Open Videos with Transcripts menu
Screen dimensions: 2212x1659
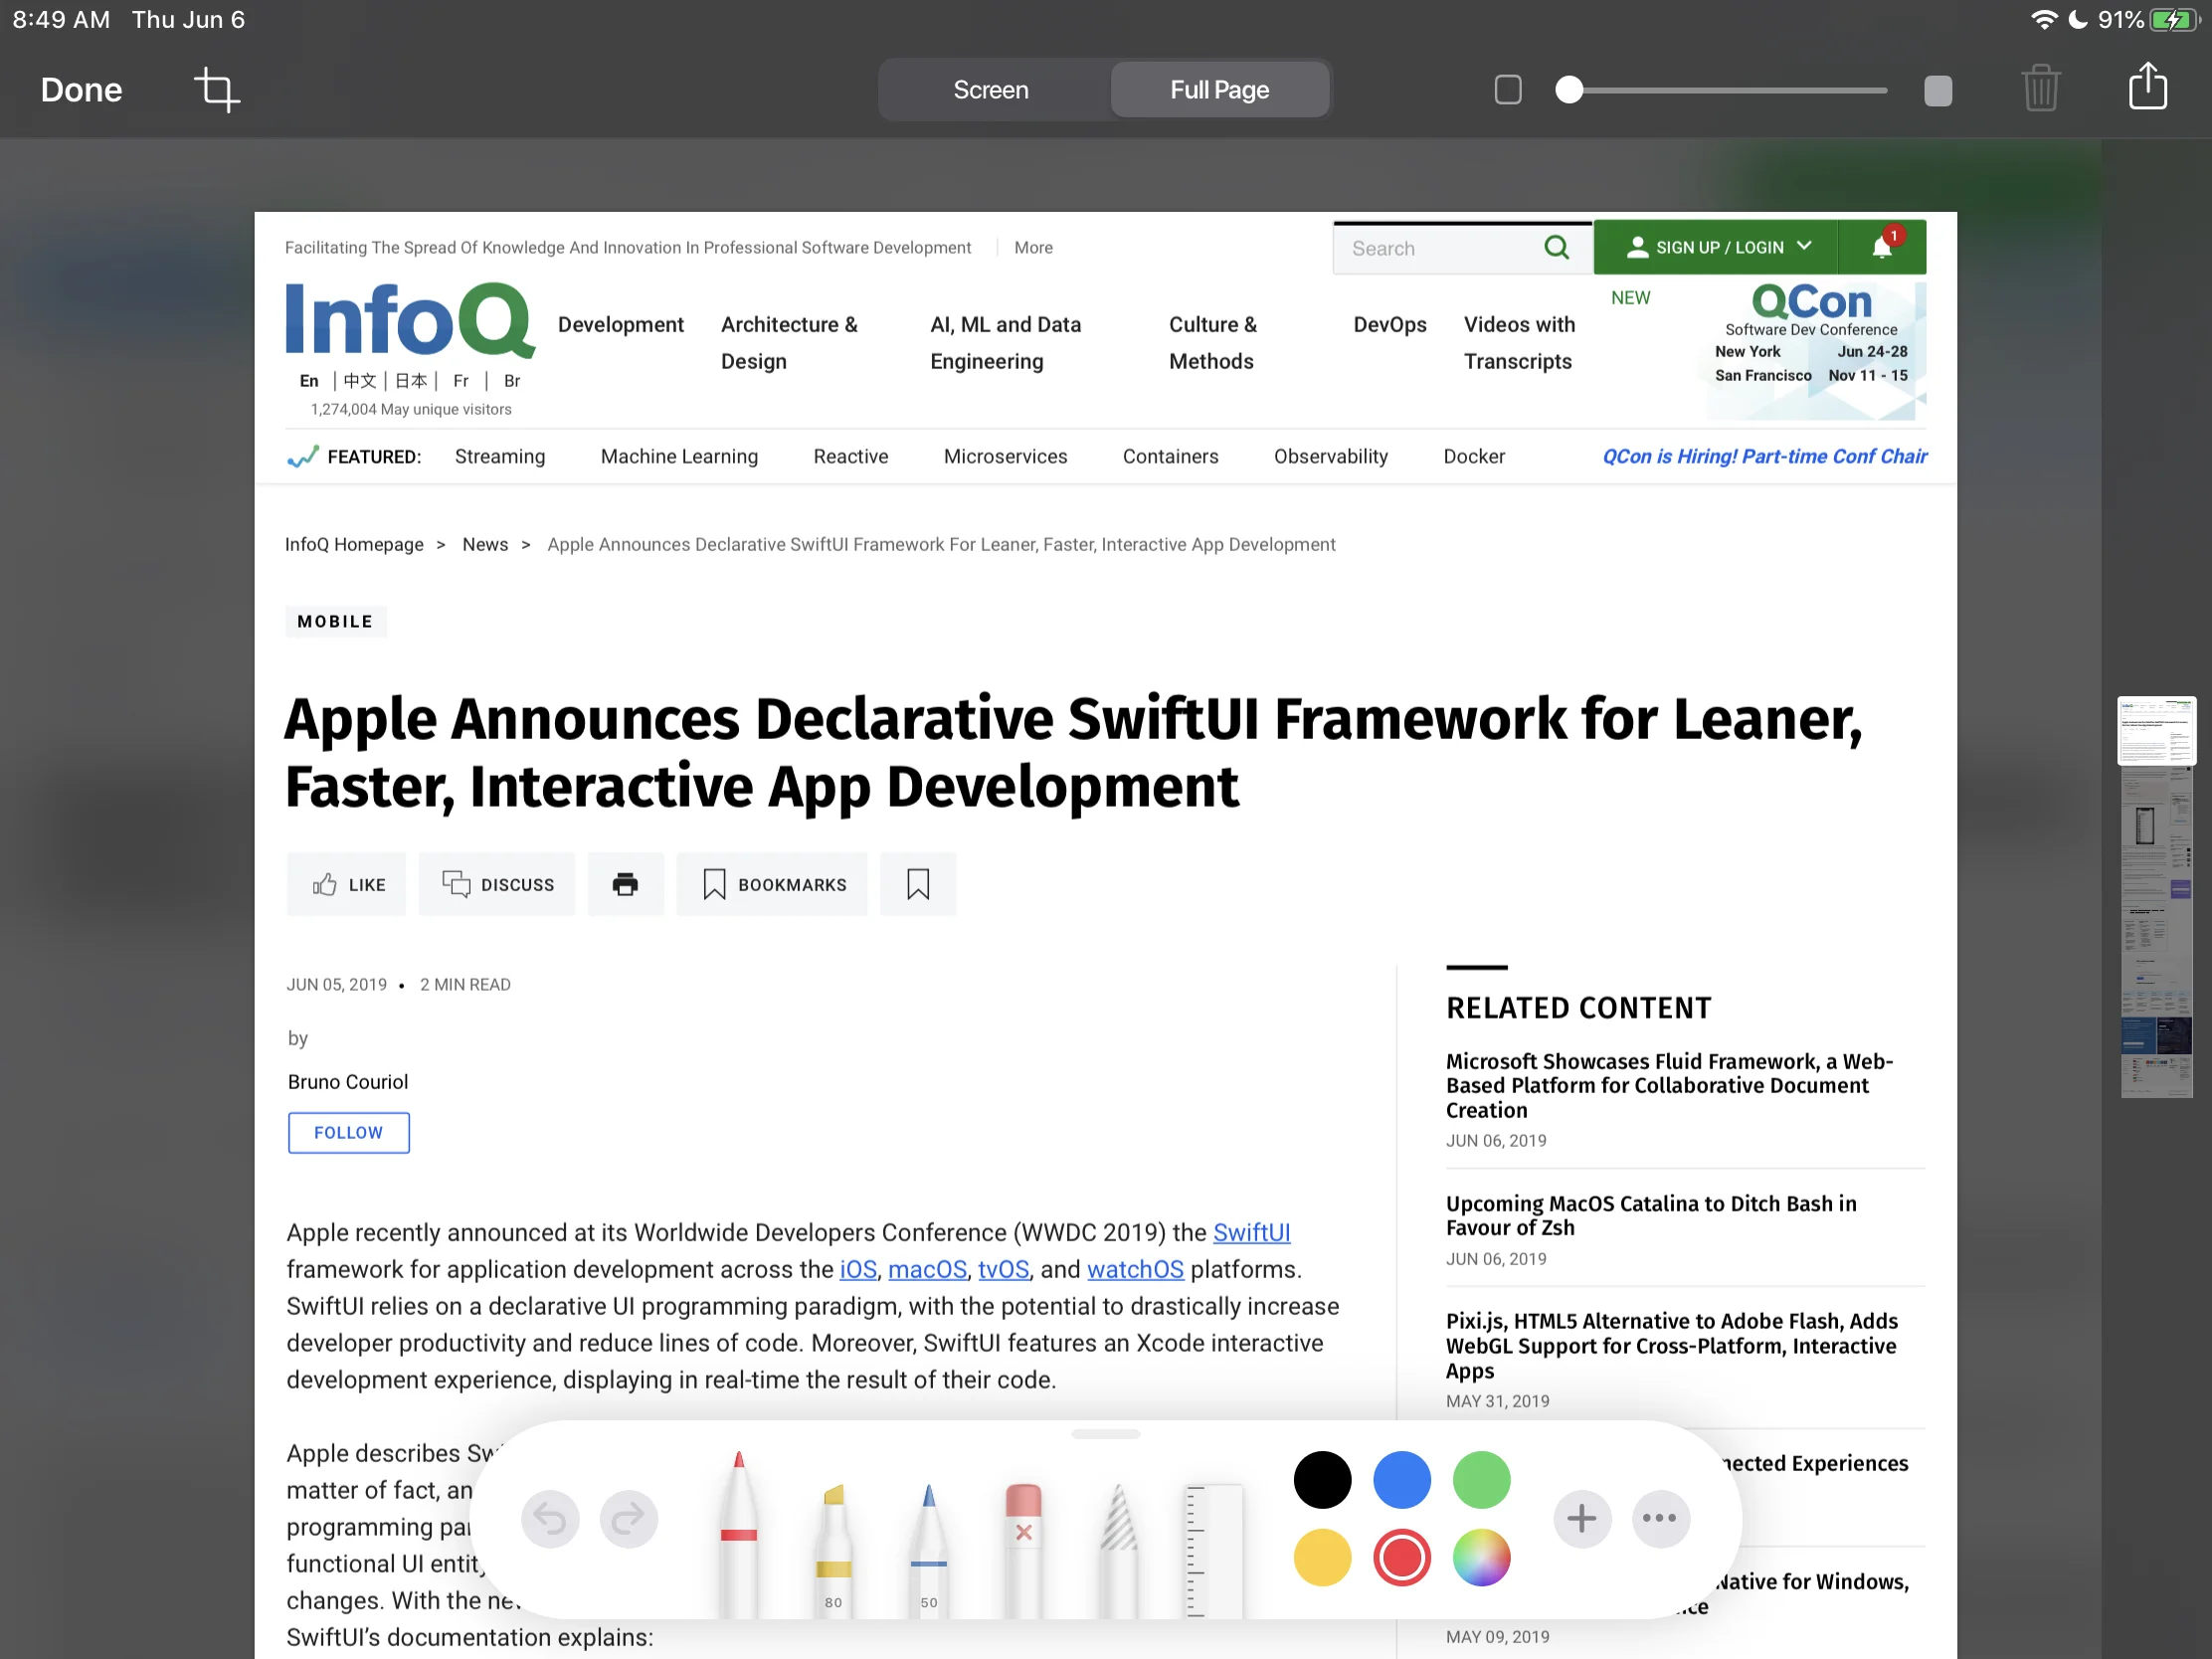tap(1518, 342)
